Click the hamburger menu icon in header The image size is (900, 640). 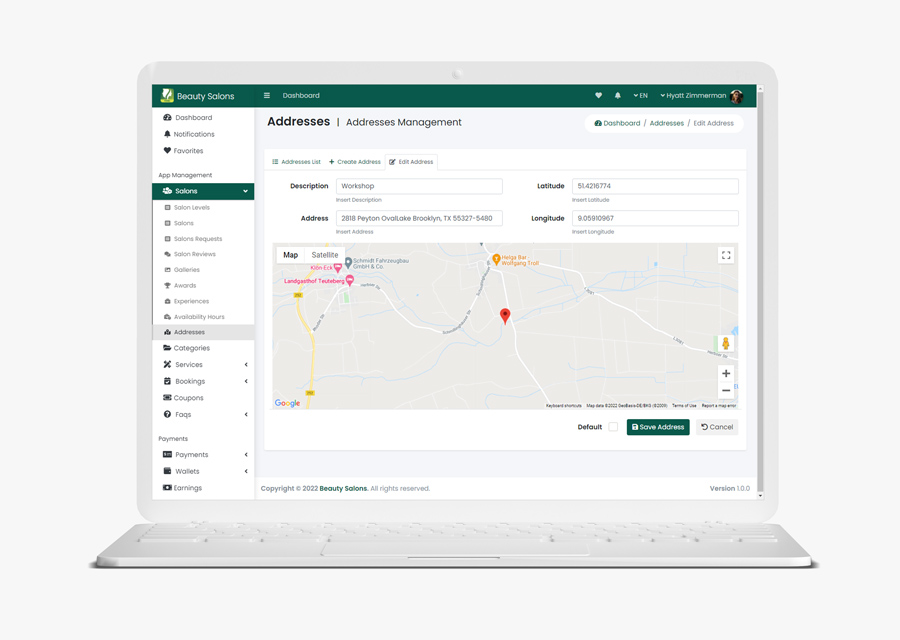coord(267,96)
